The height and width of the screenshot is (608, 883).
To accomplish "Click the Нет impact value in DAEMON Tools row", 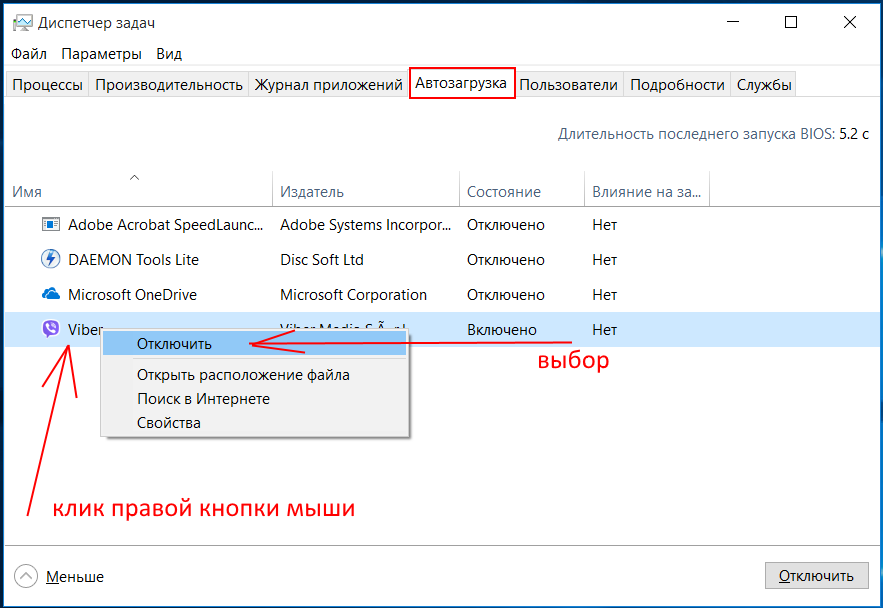I will click(x=604, y=260).
